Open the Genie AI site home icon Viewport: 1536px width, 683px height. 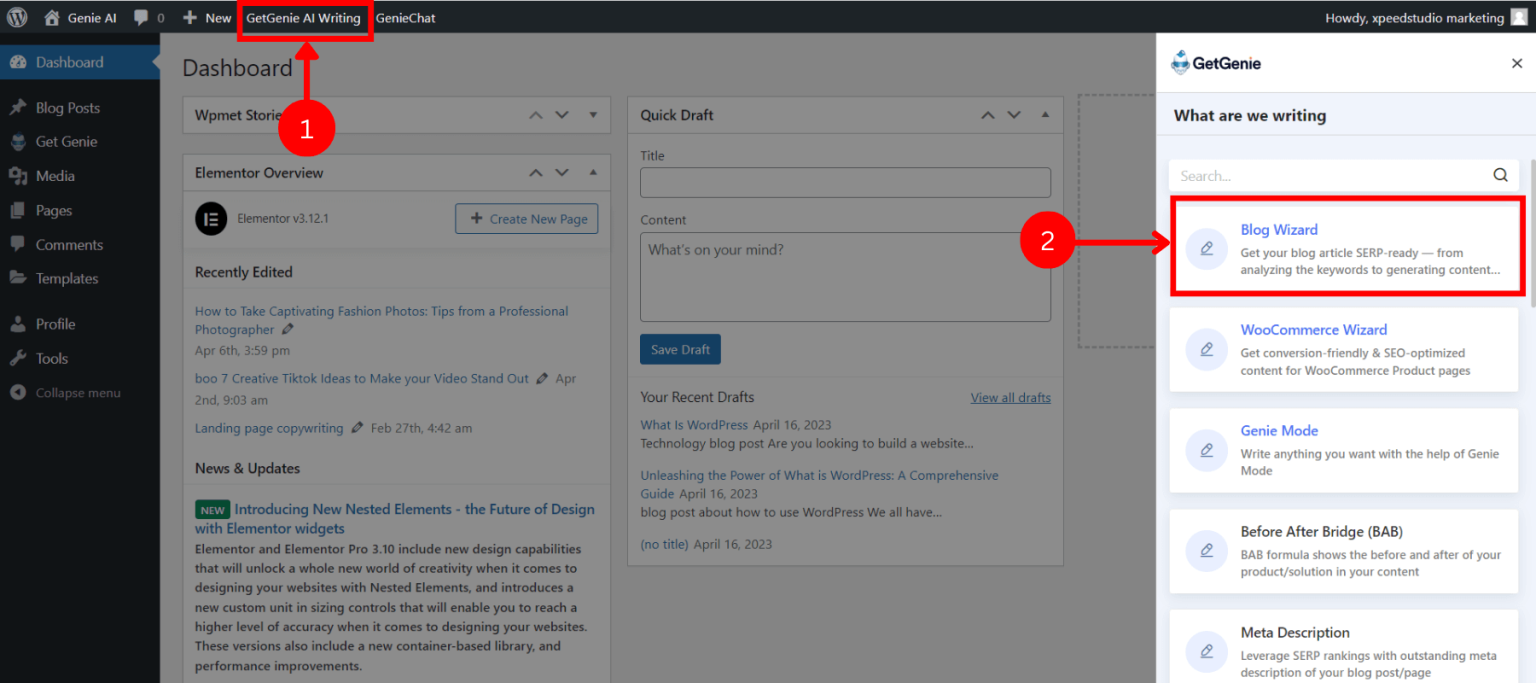[52, 18]
